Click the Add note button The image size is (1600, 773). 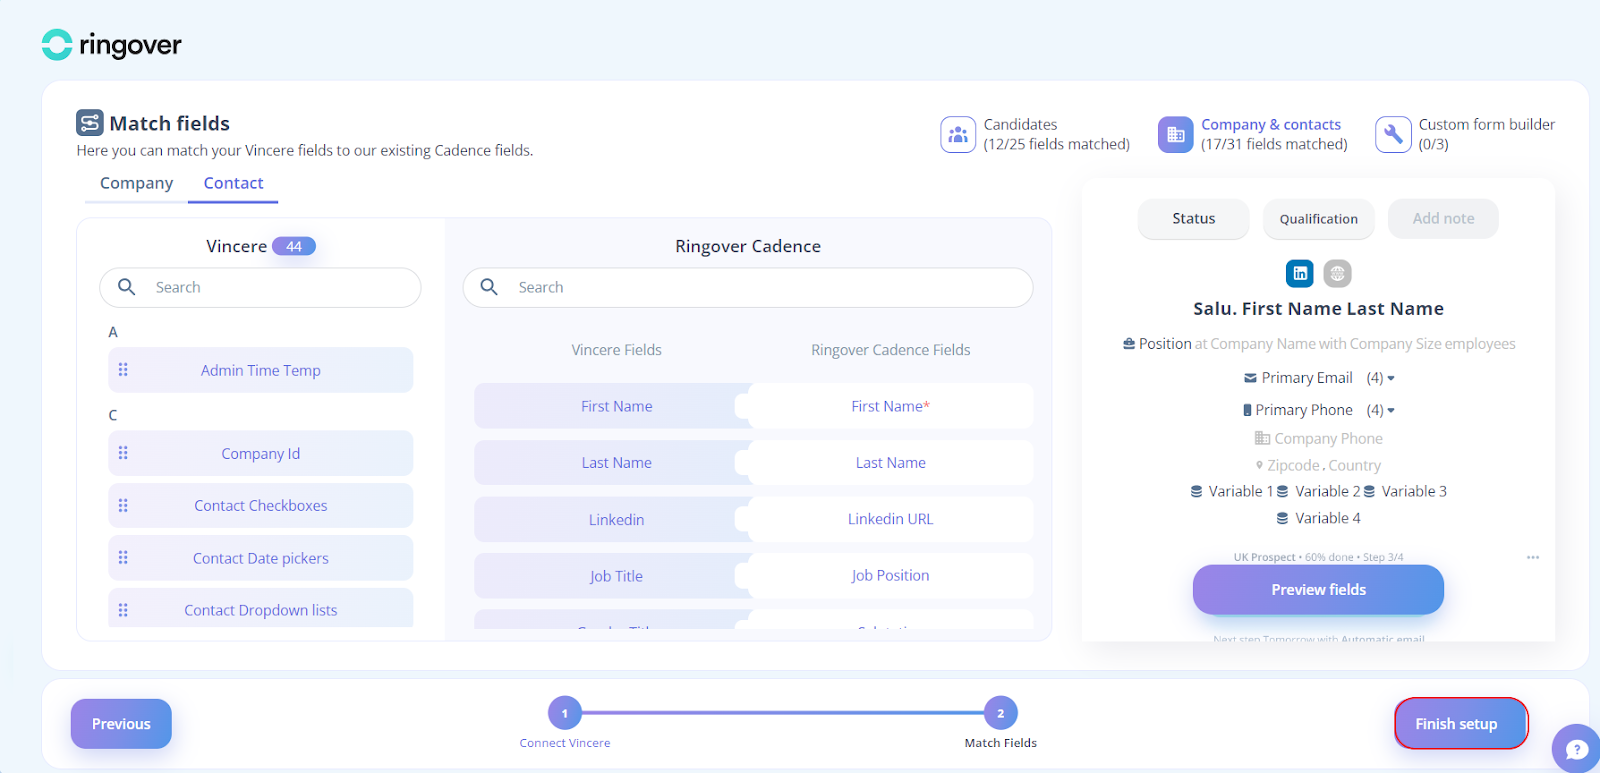pos(1443,218)
